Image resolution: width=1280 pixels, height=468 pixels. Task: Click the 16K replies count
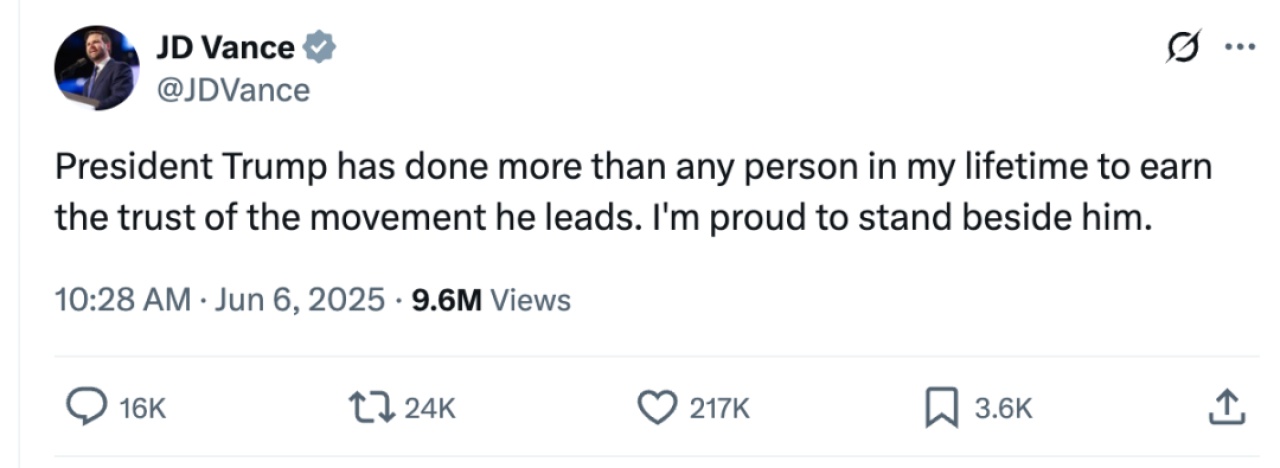(x=140, y=408)
